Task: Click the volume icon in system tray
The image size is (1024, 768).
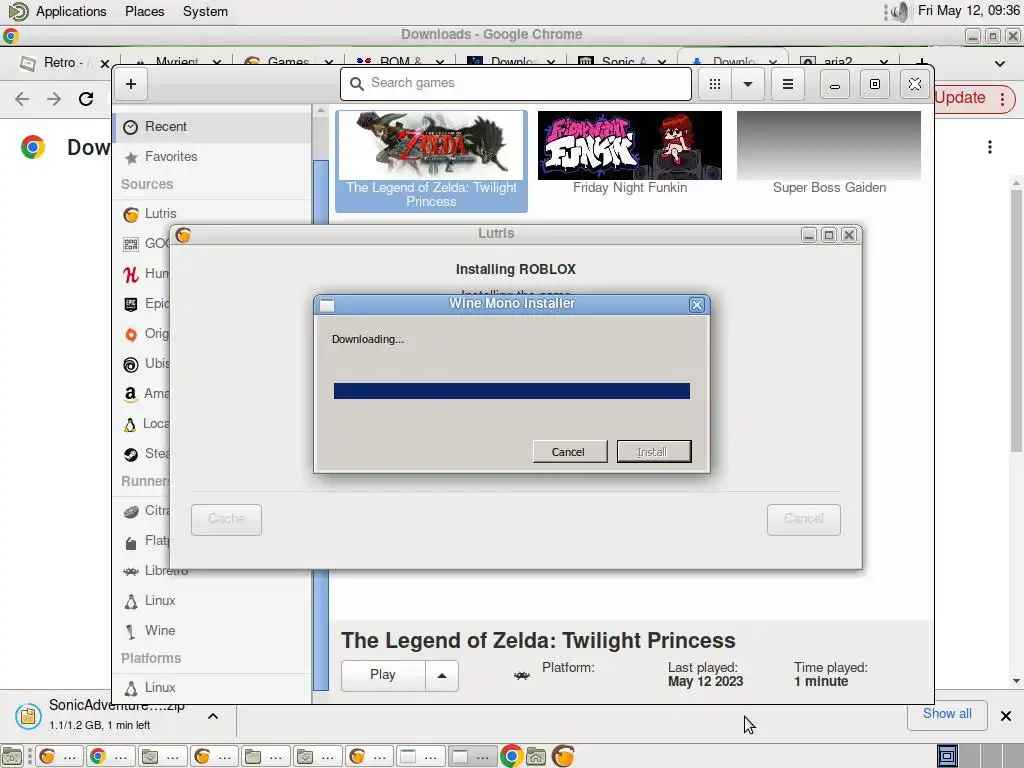Action: pos(900,12)
